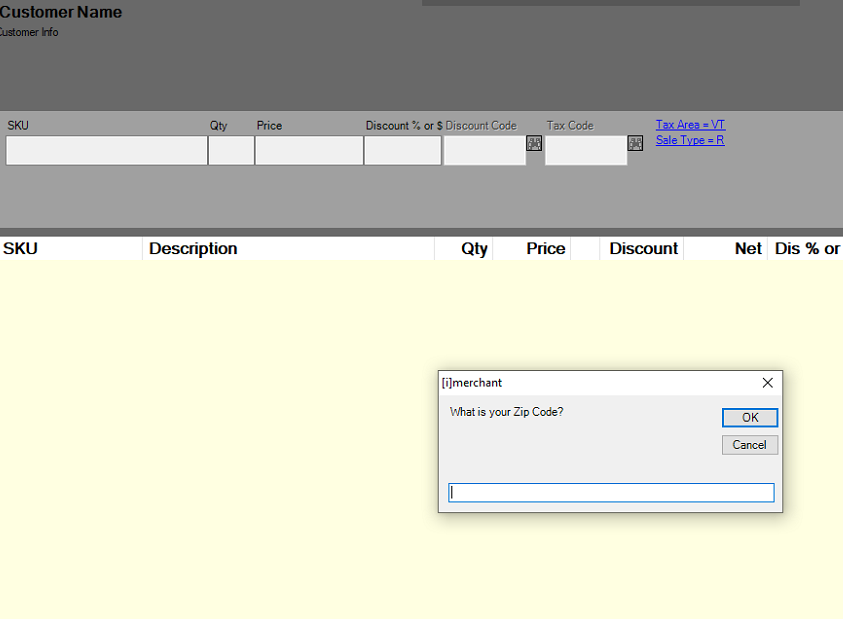Select the Description column header
Screen dimensions: 843x619
(x=288, y=248)
